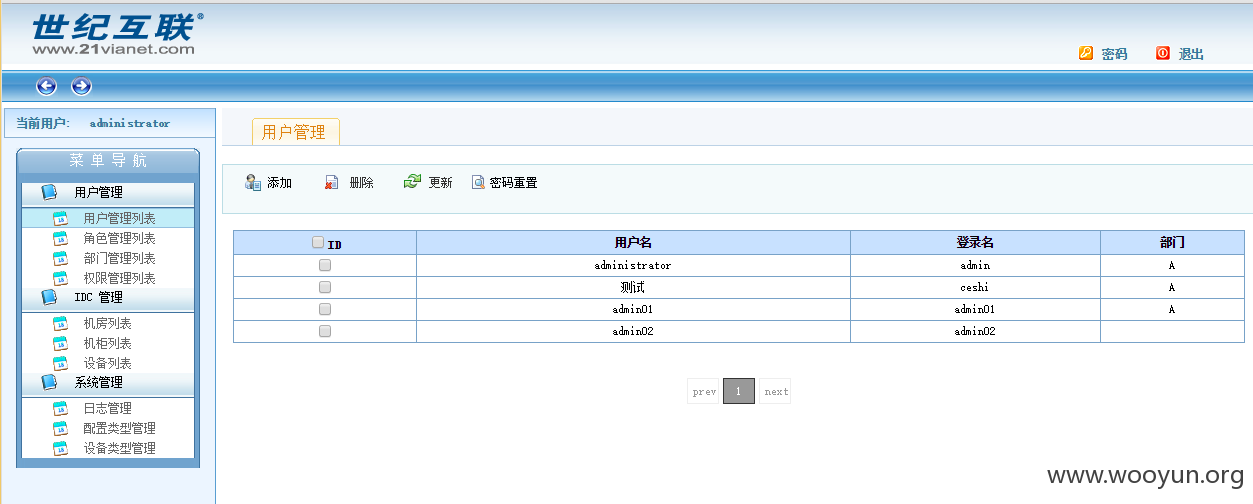Select the 用户管理 tab

[x=294, y=131]
